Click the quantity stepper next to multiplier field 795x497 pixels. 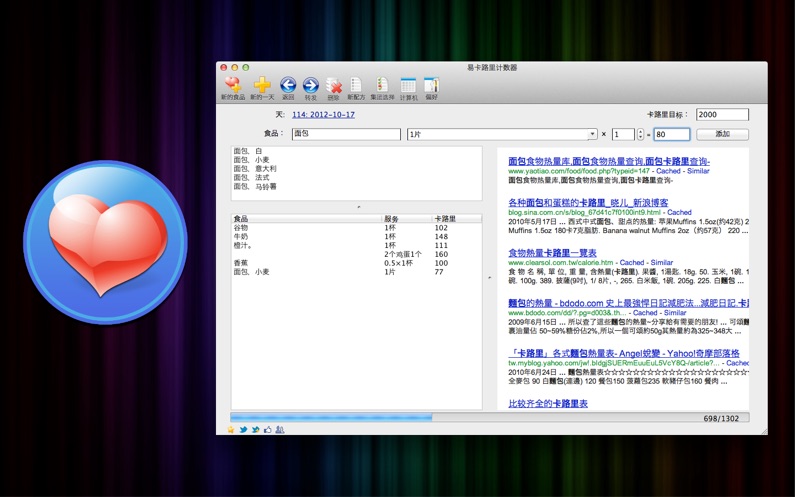(x=640, y=134)
